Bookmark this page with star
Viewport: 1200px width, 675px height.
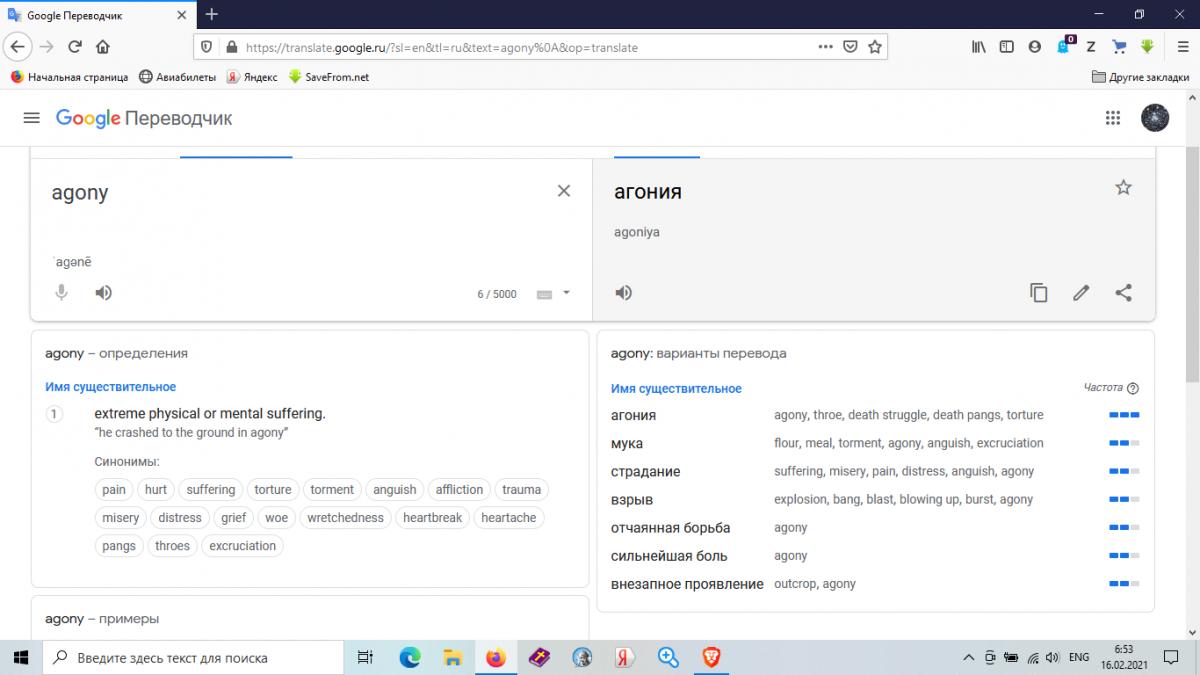tap(875, 46)
